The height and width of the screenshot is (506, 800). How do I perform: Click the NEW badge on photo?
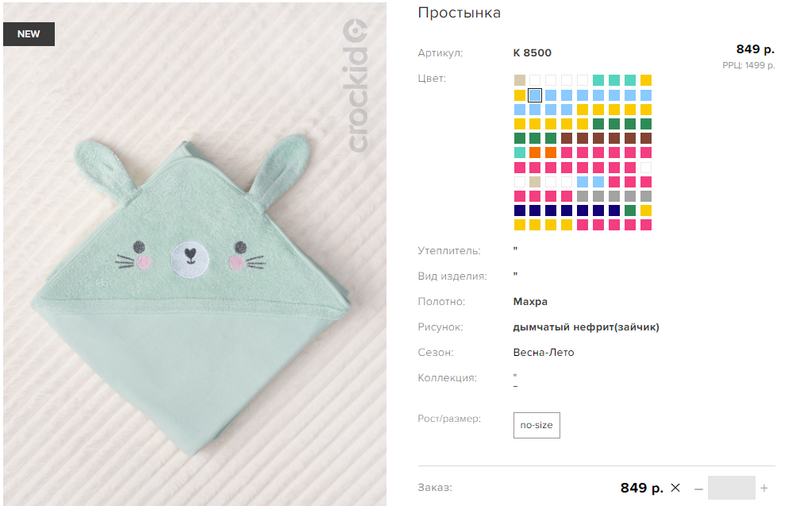tap(29, 34)
